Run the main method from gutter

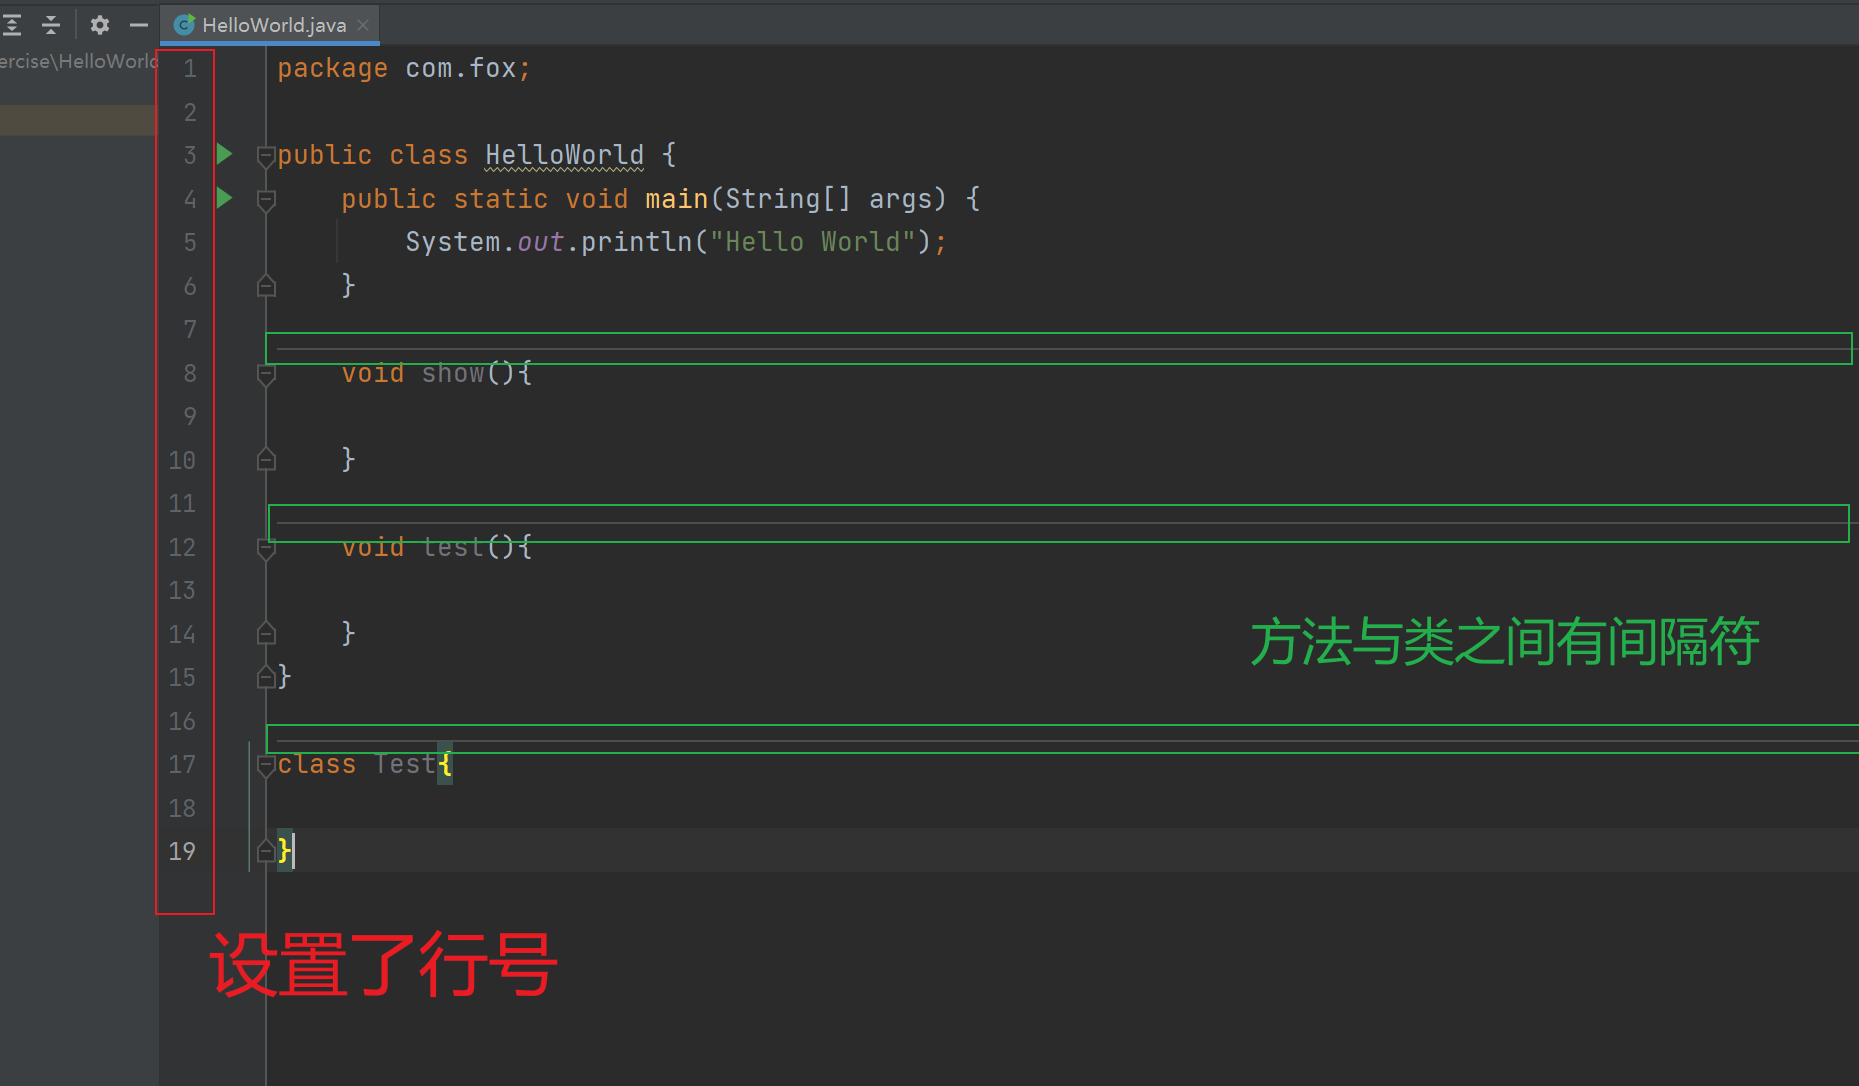click(x=225, y=198)
